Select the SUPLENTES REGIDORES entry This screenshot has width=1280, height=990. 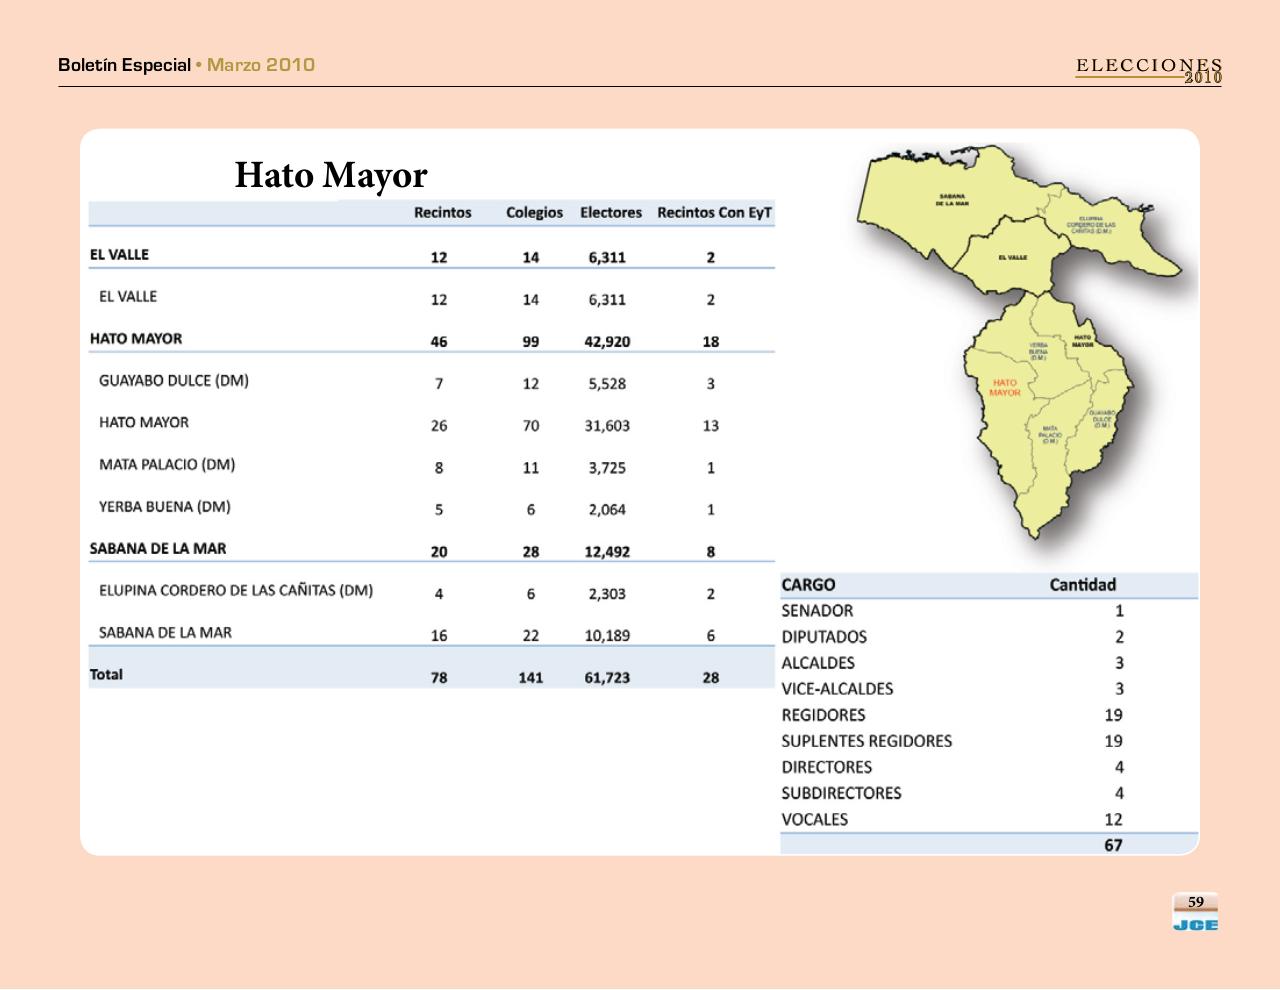click(866, 741)
